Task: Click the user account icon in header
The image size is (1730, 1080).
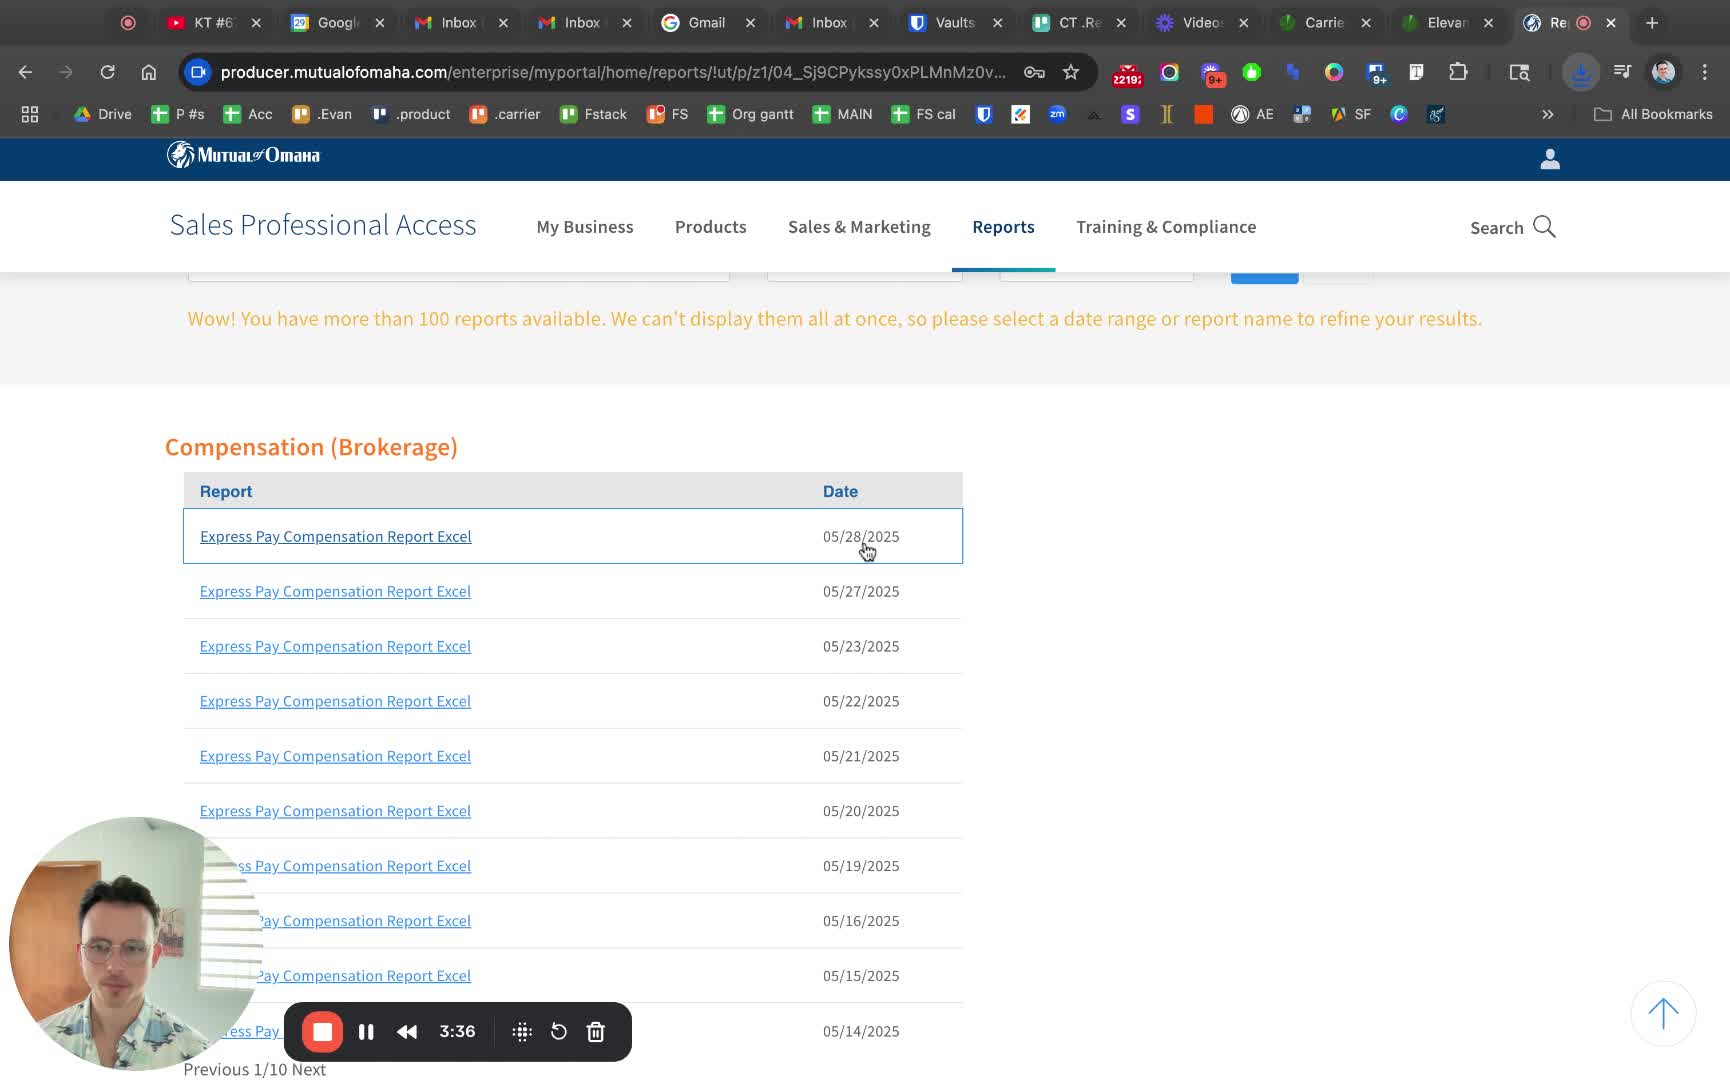Action: click(1550, 159)
